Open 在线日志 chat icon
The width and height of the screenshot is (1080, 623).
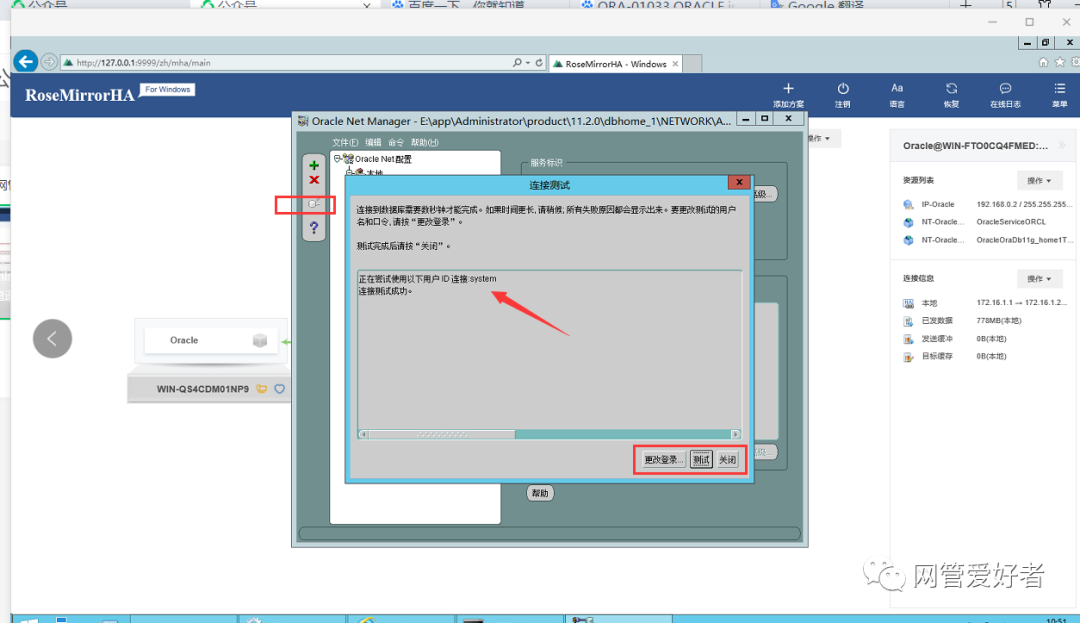pyautogui.click(x=1006, y=88)
